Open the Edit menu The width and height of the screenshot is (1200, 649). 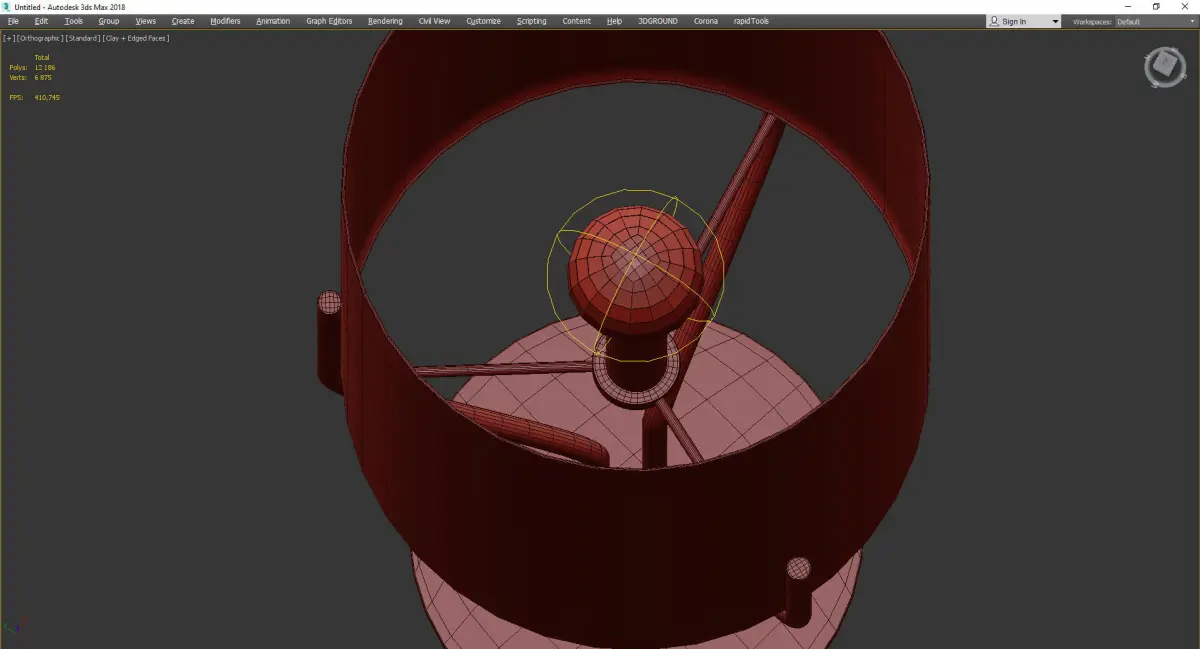[x=41, y=21]
